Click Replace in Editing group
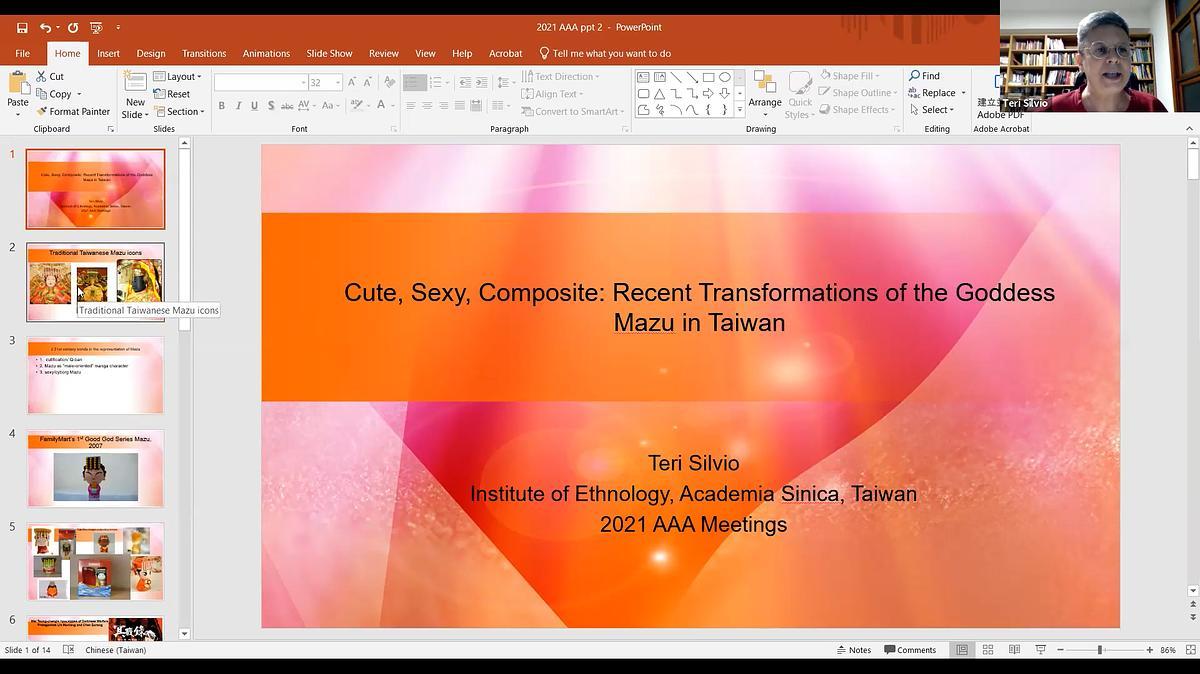The width and height of the screenshot is (1200, 674). click(x=937, y=93)
